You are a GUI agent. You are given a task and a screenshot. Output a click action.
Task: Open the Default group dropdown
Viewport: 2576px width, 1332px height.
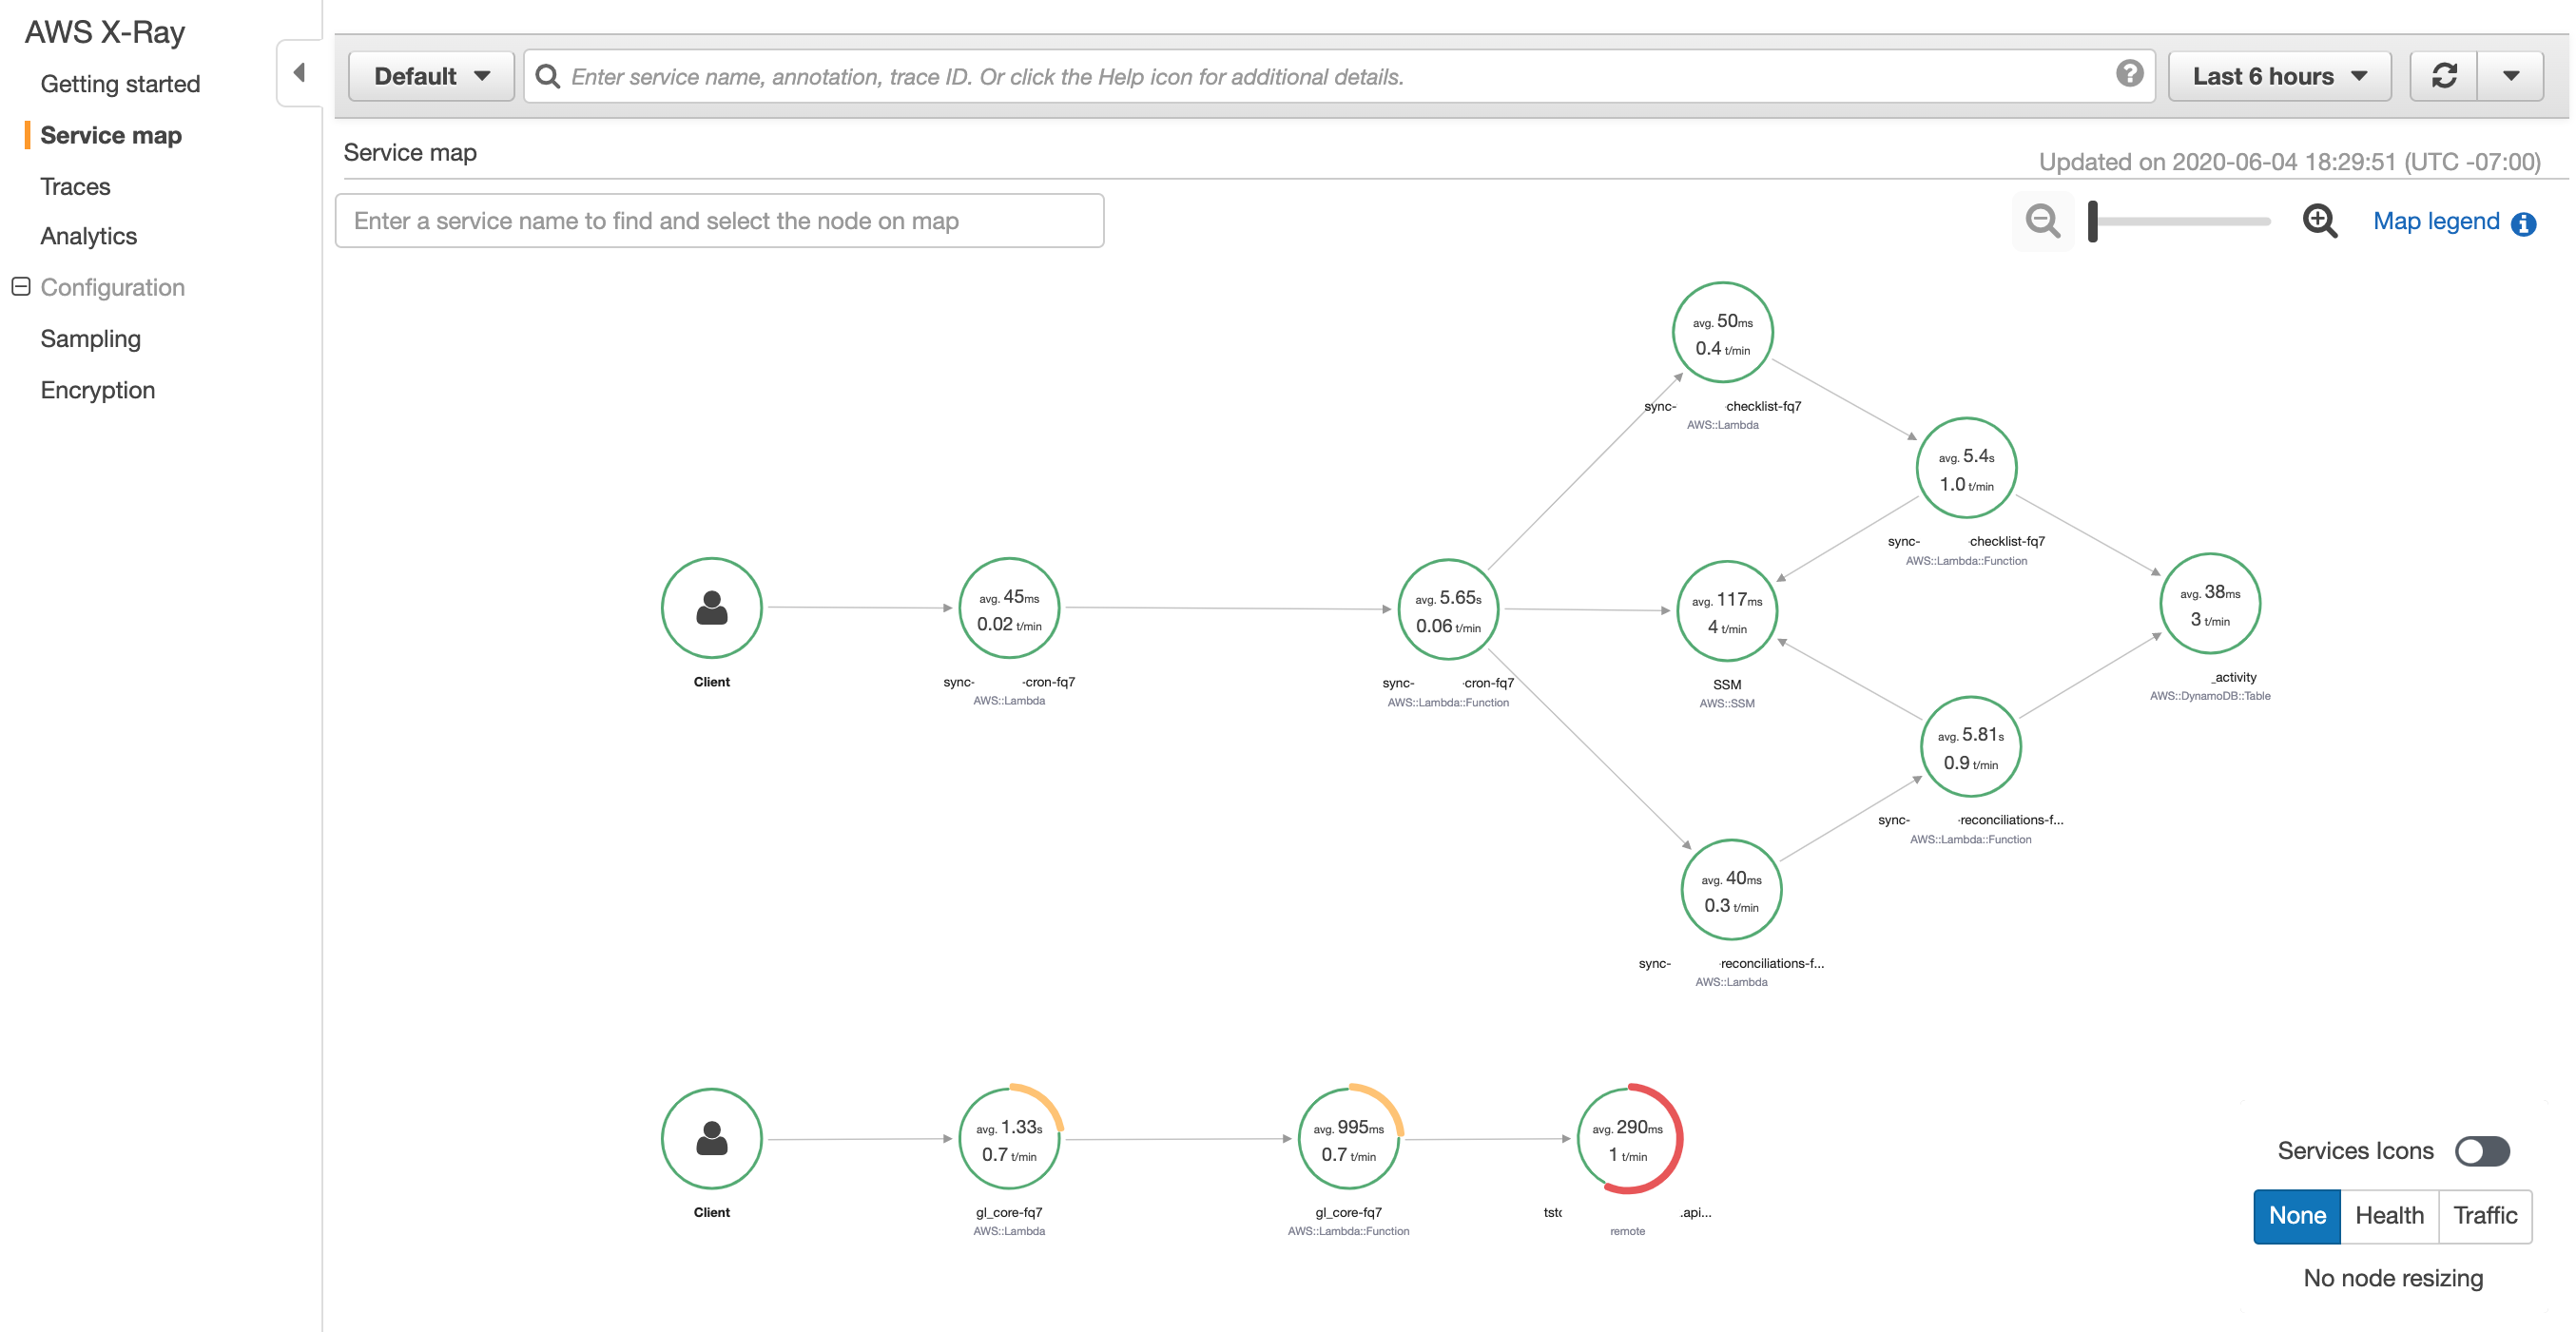click(431, 76)
